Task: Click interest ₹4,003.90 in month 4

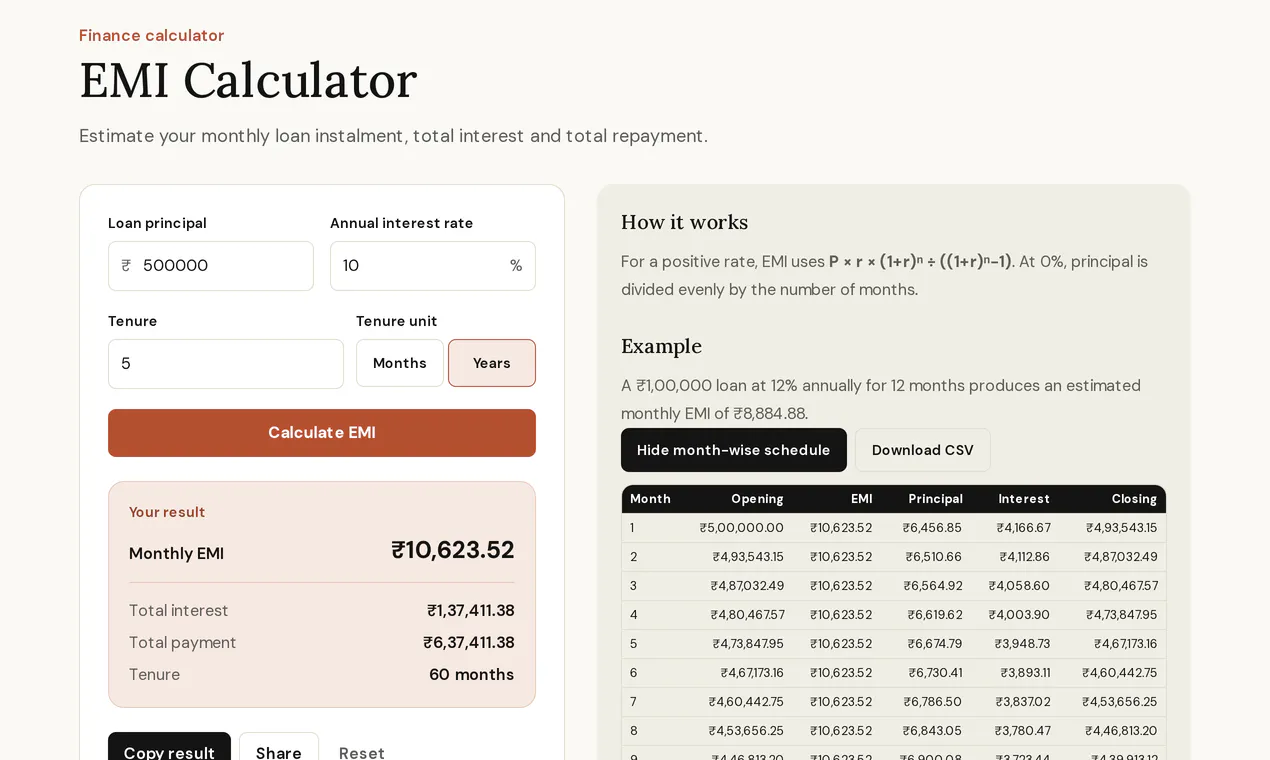Action: pyautogui.click(x=1020, y=615)
